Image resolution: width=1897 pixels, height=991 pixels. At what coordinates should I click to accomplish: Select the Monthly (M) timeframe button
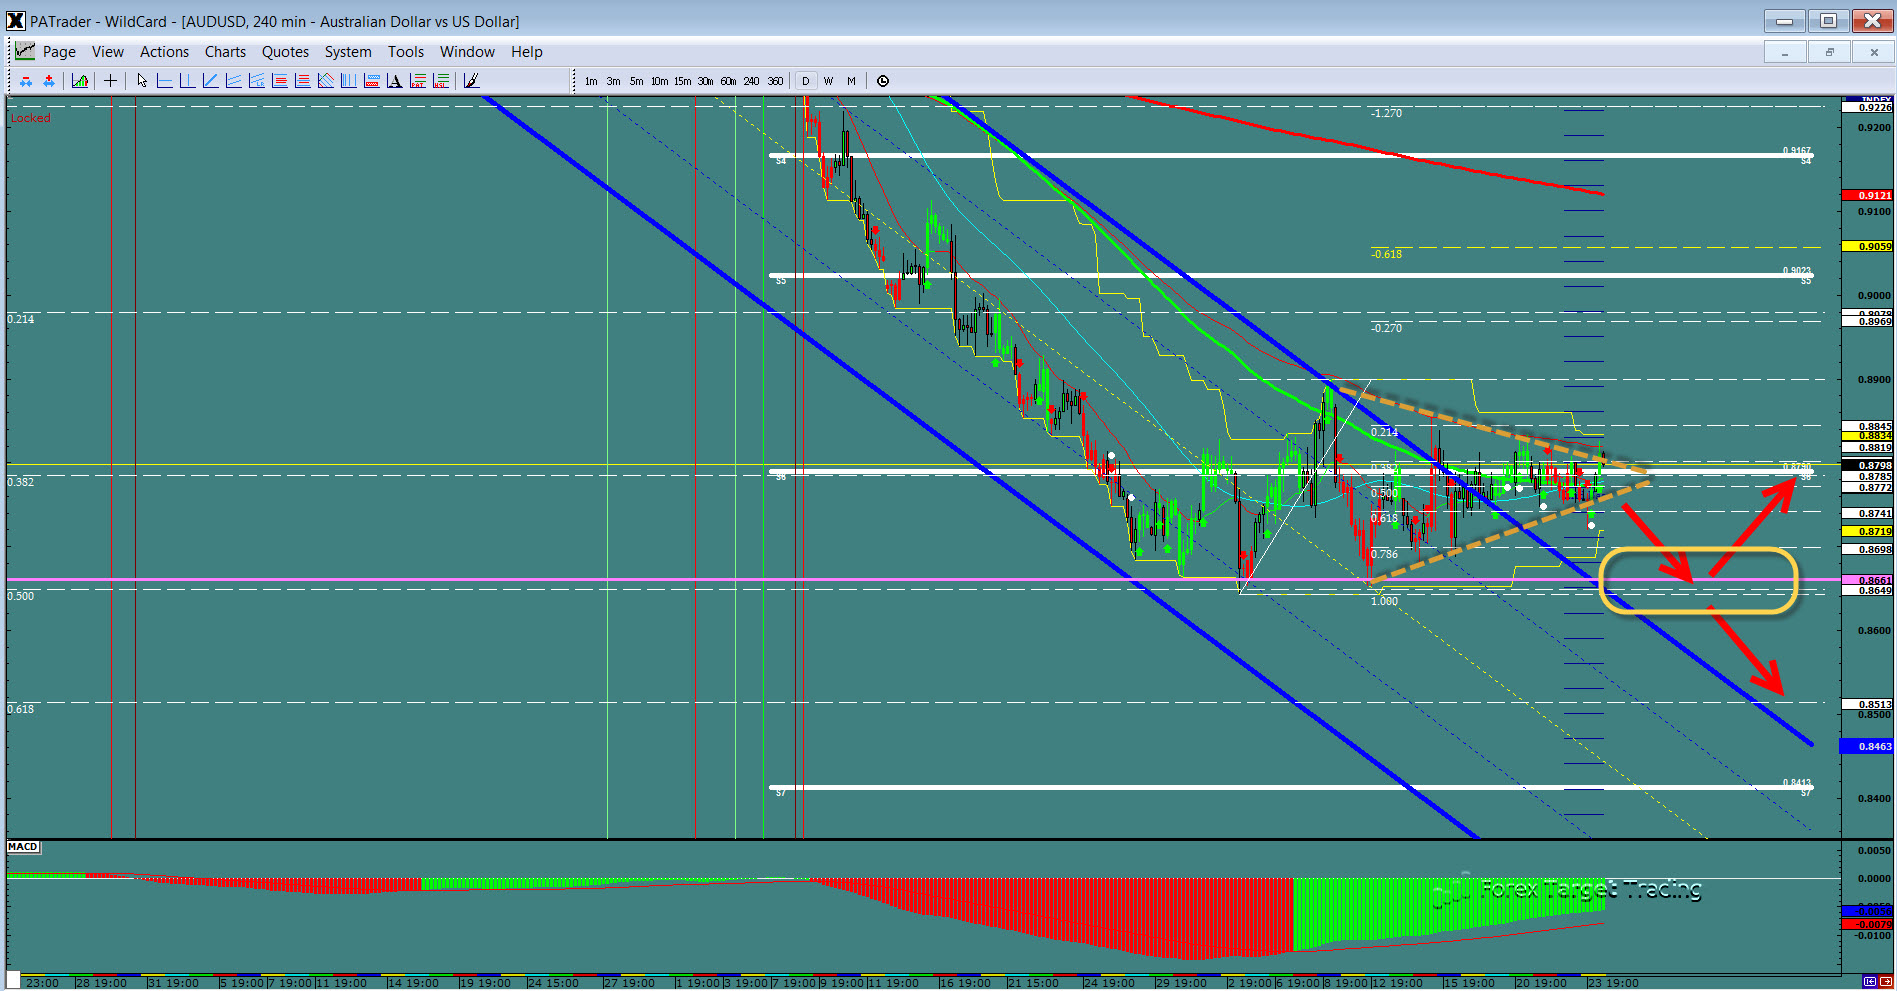pos(851,81)
